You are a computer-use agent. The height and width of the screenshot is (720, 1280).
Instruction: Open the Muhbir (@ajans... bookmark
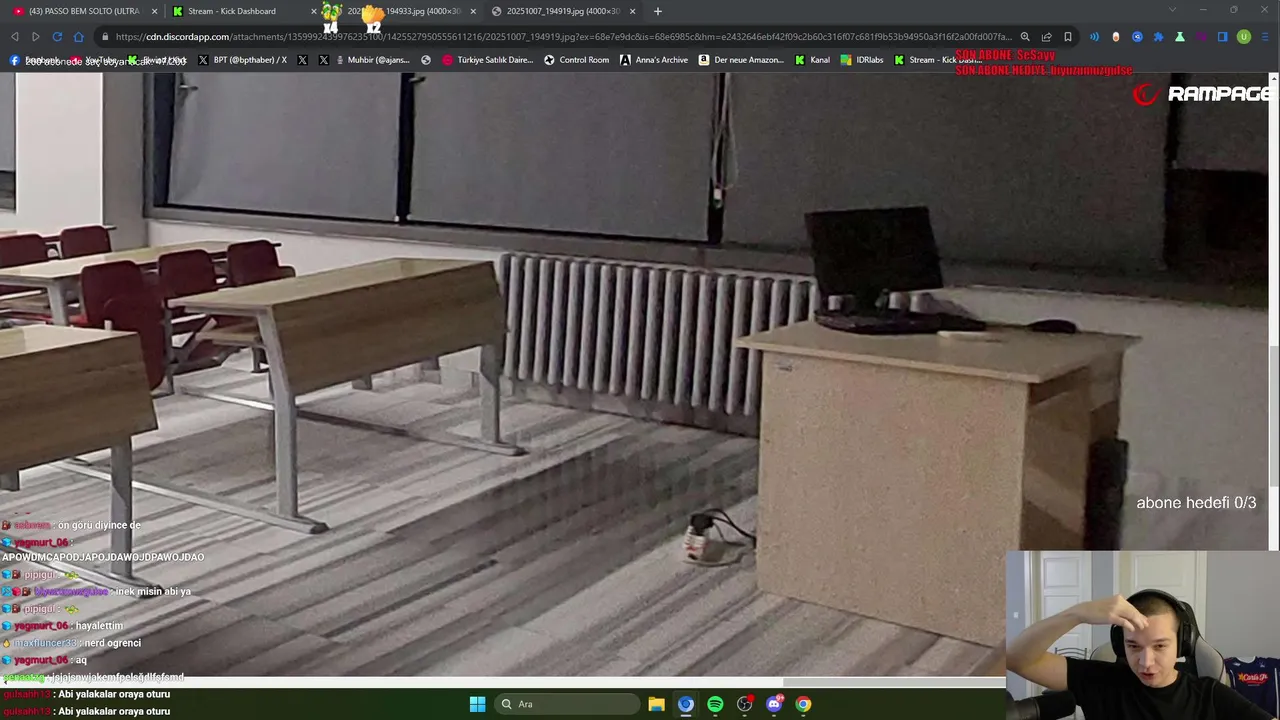point(371,60)
